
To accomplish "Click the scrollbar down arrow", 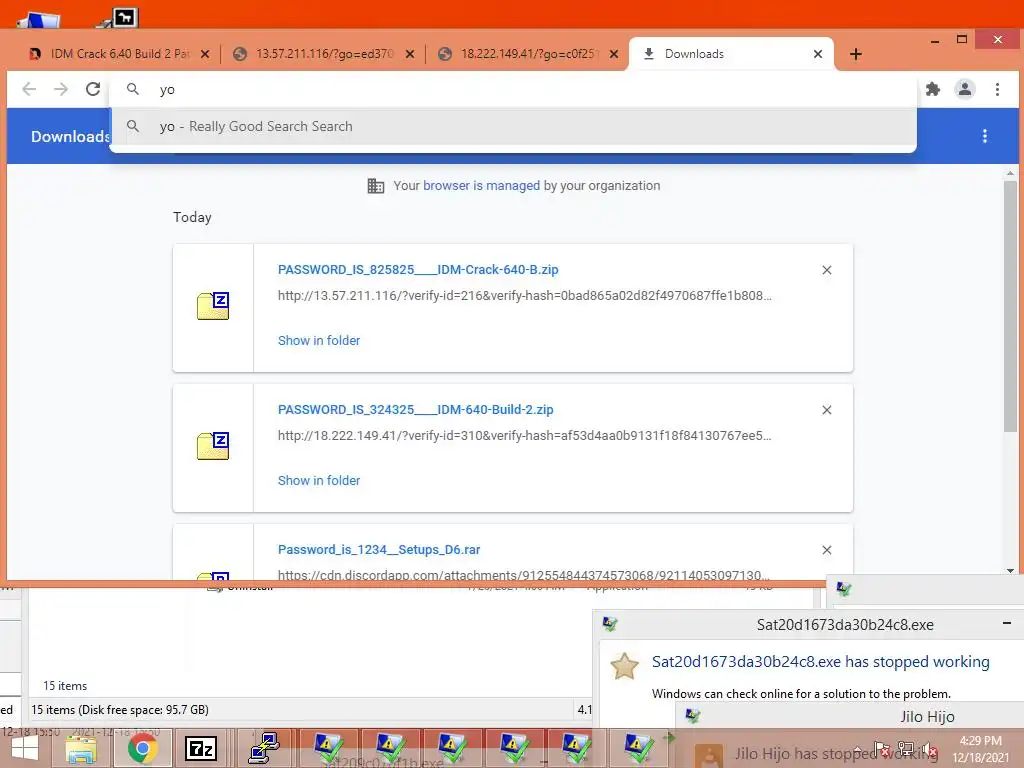I will pyautogui.click(x=1010, y=570).
